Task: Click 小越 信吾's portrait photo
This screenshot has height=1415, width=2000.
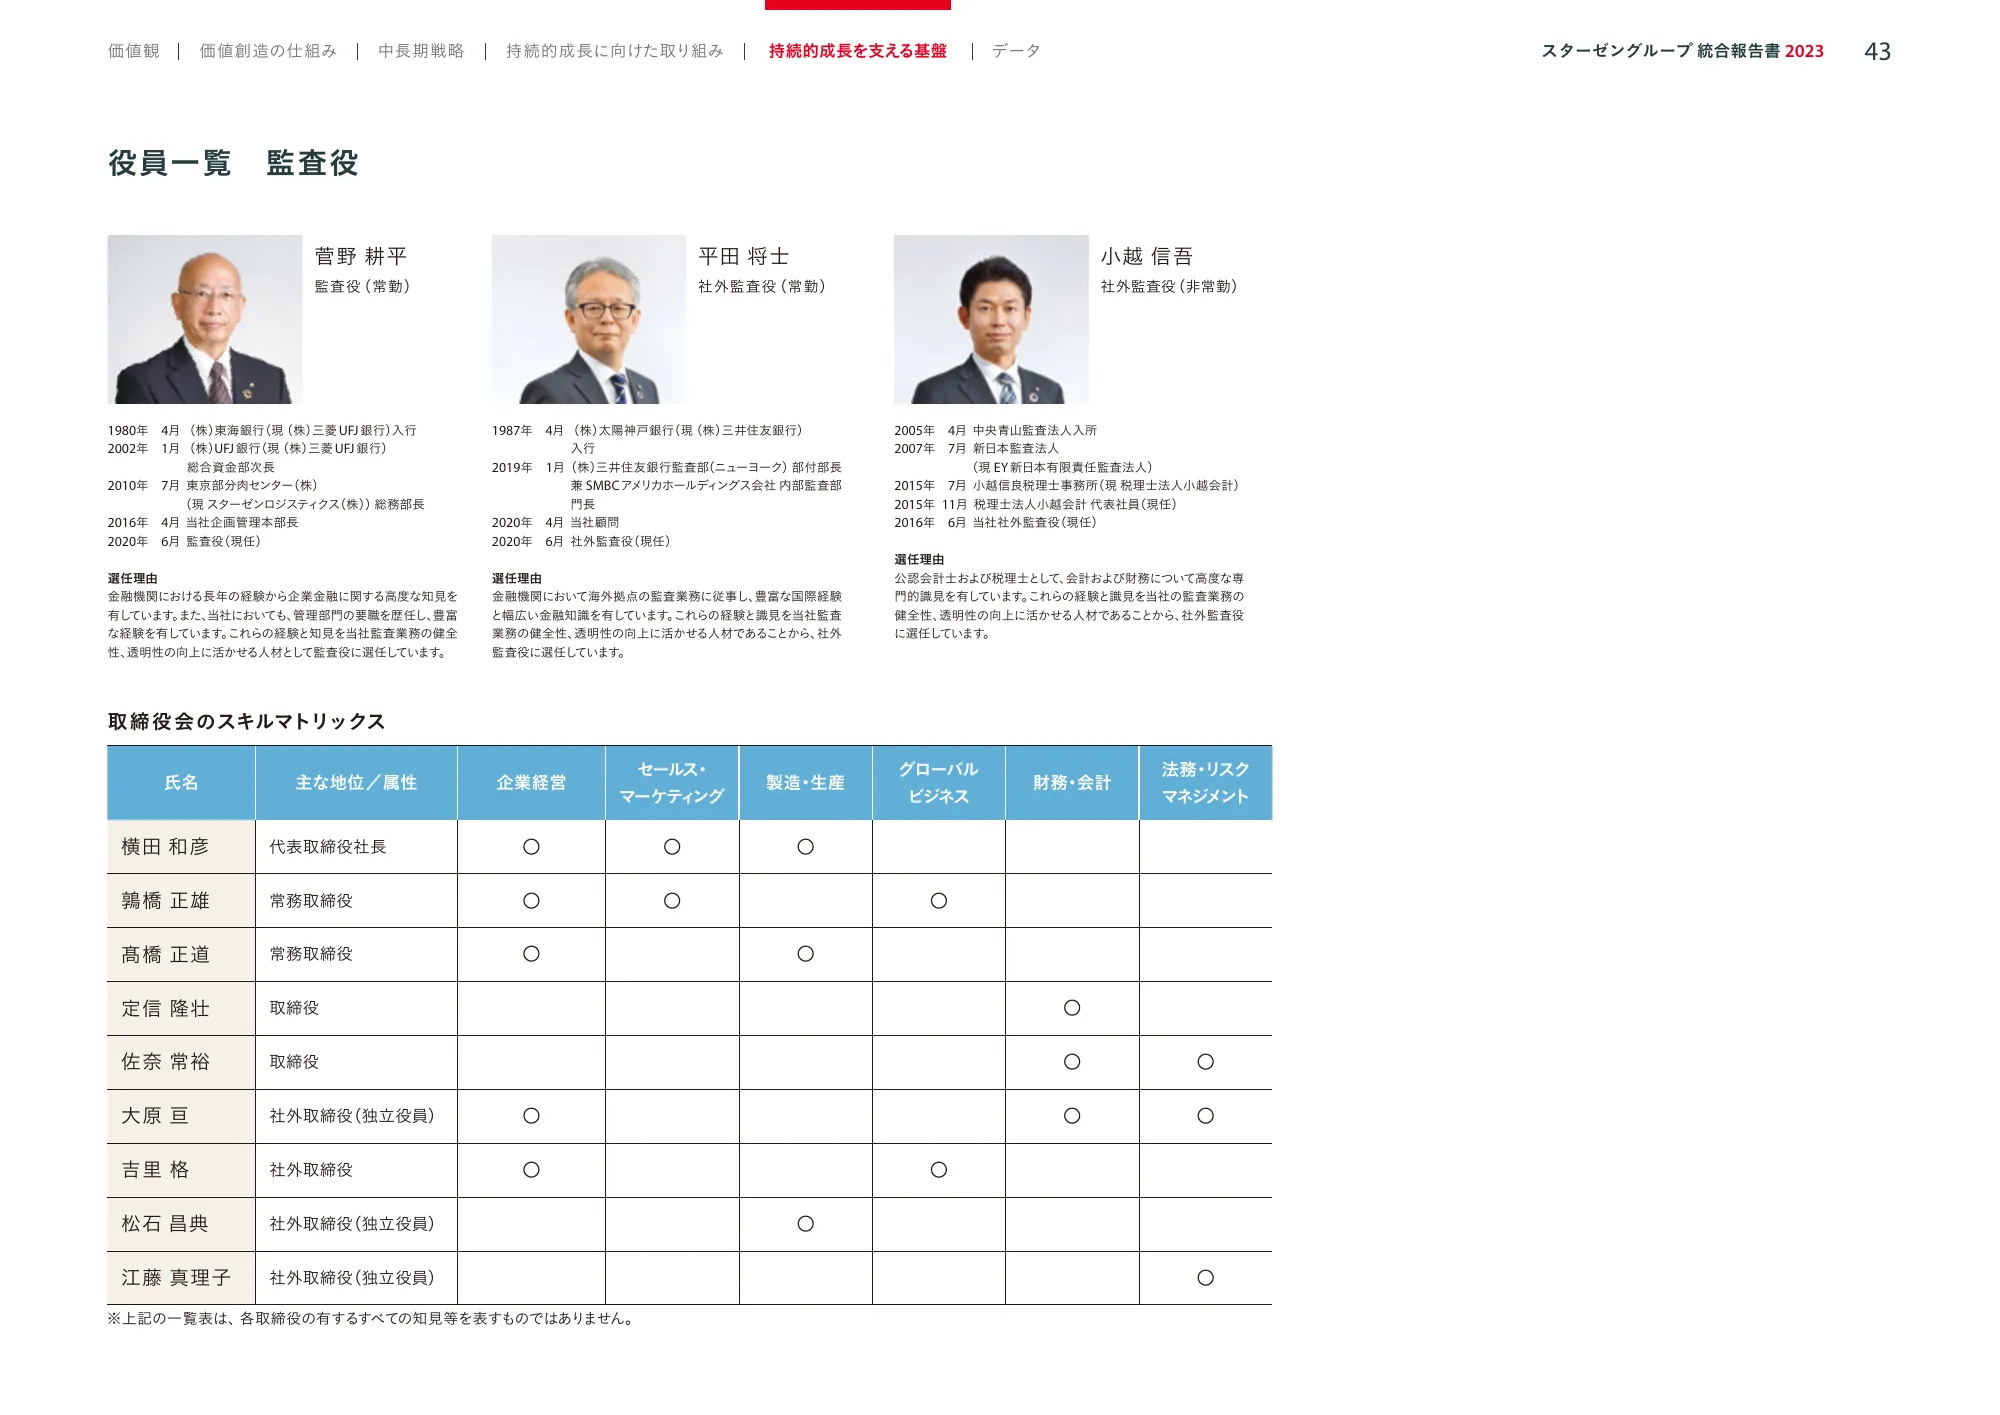Action: [992, 318]
